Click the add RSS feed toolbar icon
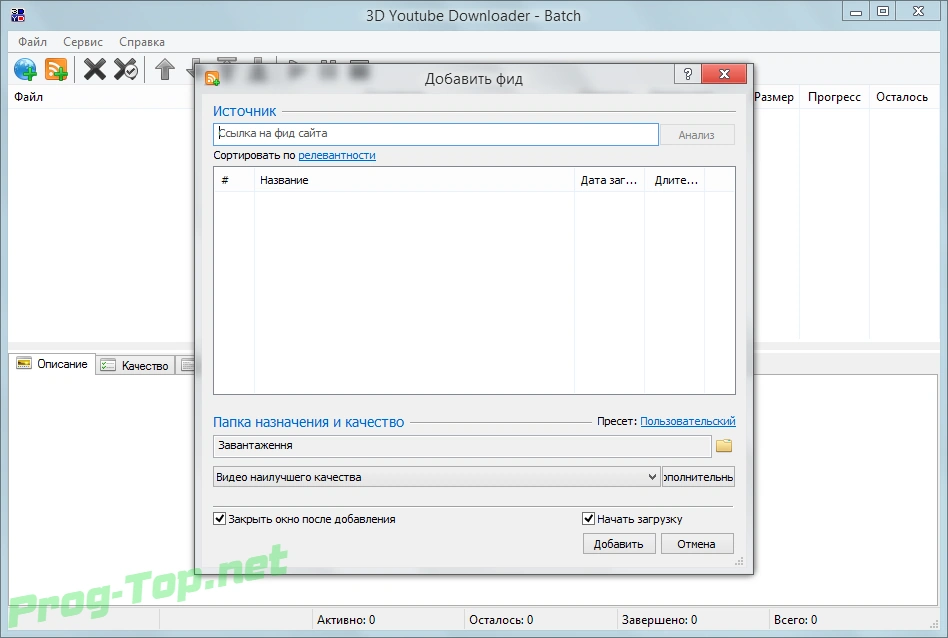This screenshot has width=948, height=638. pyautogui.click(x=56, y=70)
